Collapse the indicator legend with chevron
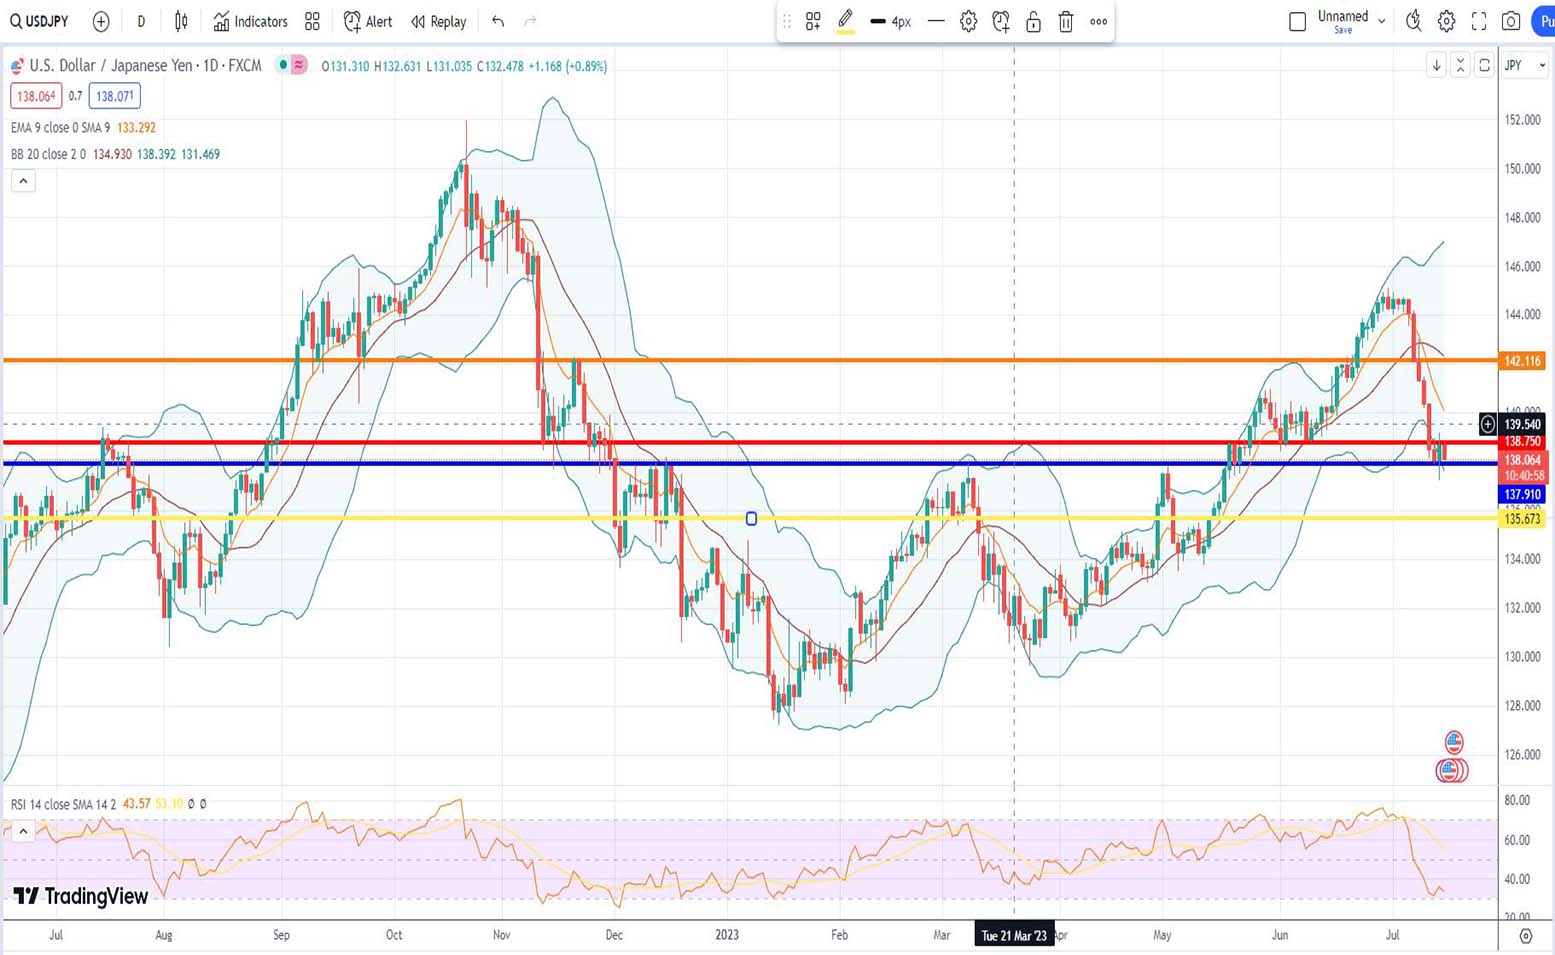 [23, 181]
